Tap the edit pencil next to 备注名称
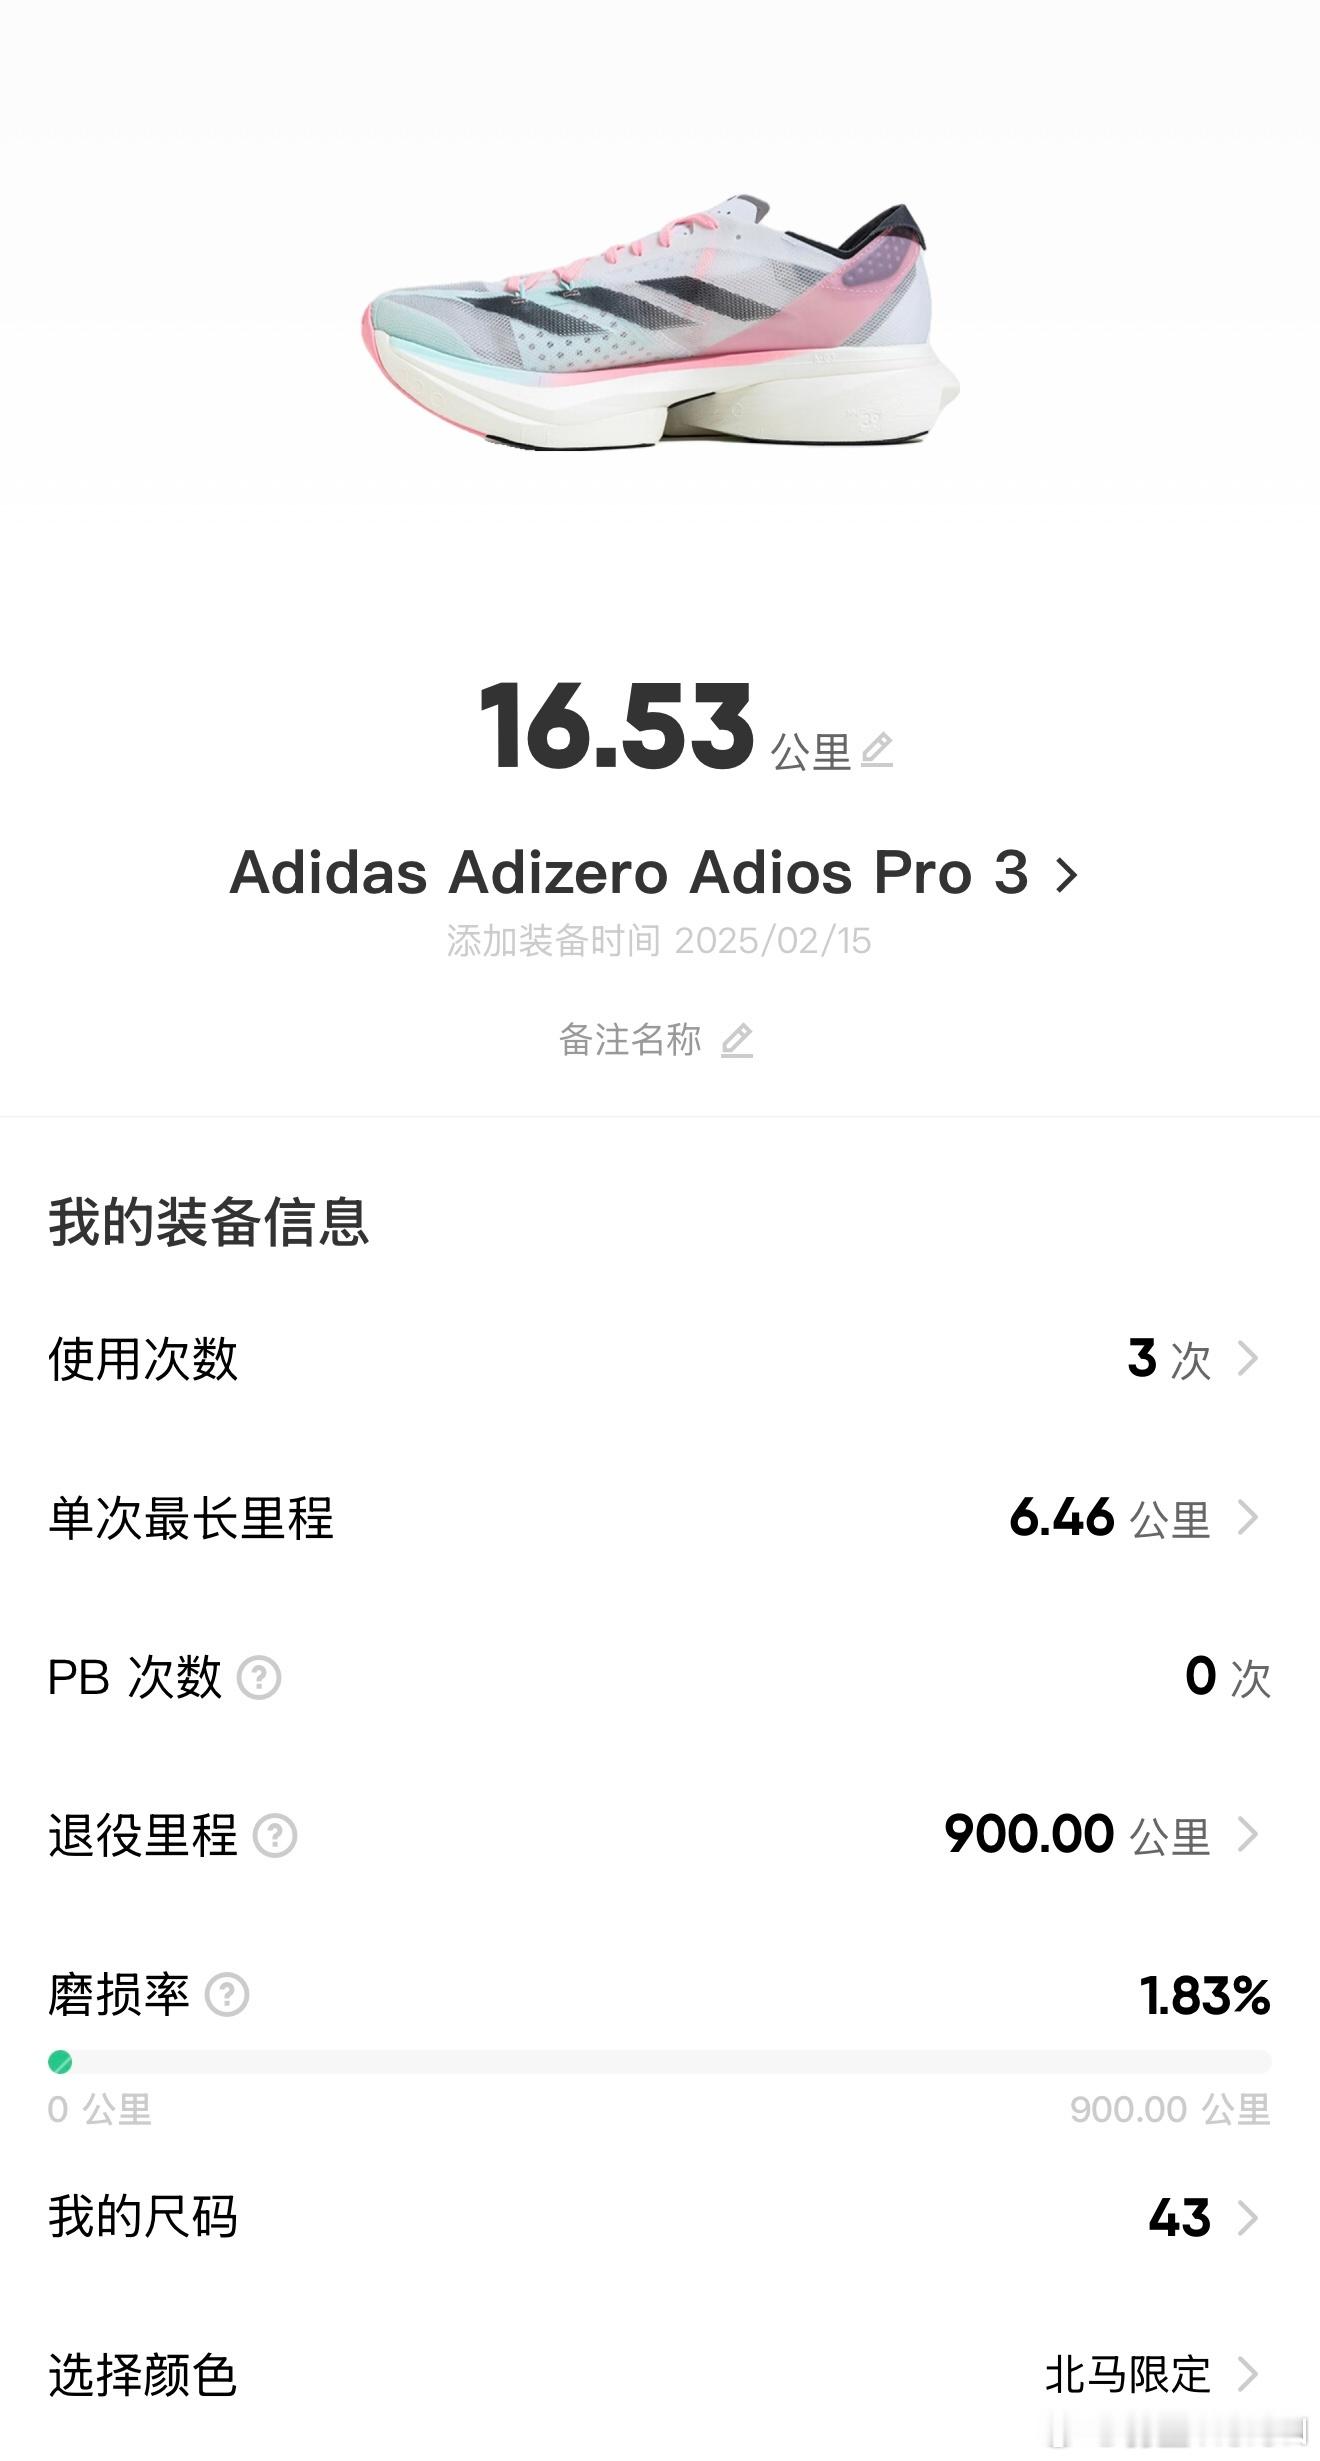 pos(737,1040)
